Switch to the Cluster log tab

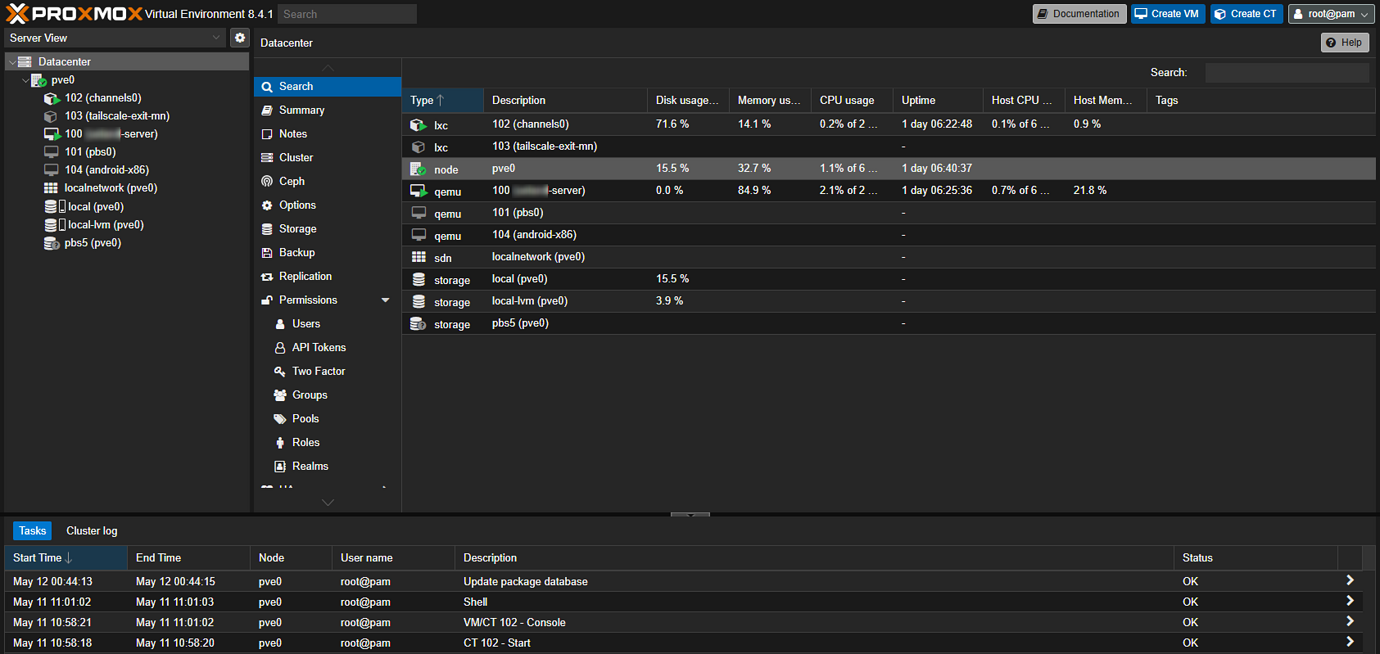[x=91, y=530]
